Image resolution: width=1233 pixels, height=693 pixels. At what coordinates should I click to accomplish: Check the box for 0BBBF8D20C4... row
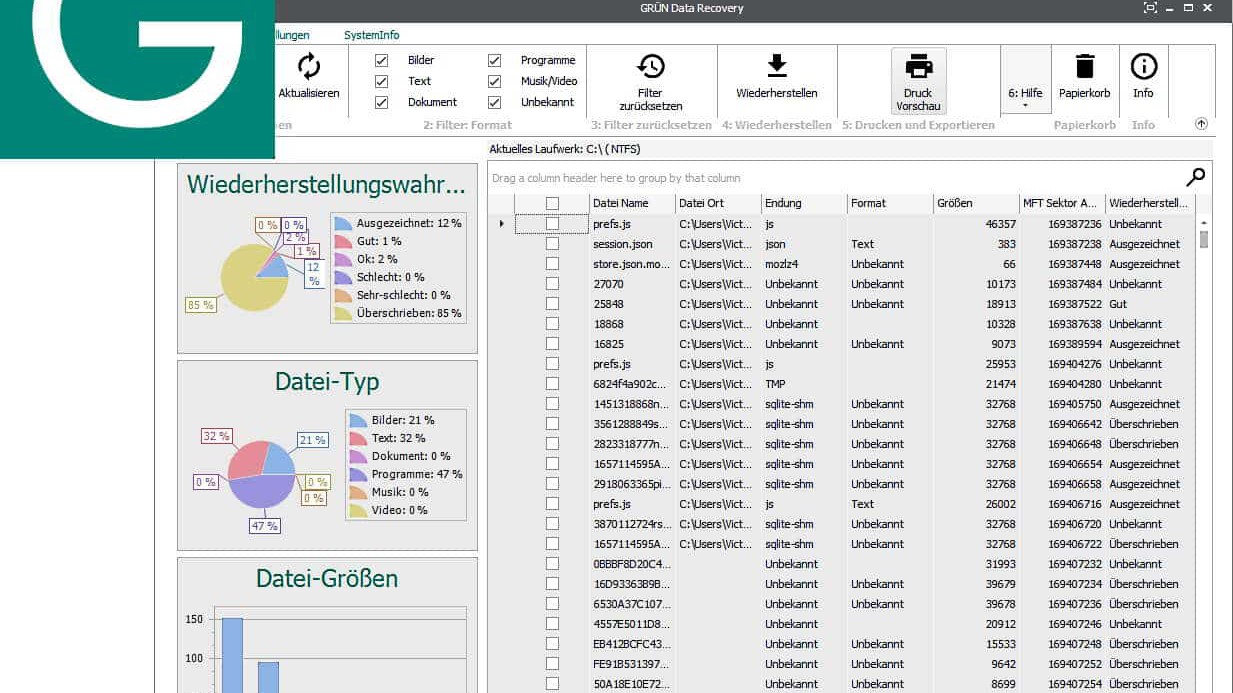pyautogui.click(x=552, y=564)
